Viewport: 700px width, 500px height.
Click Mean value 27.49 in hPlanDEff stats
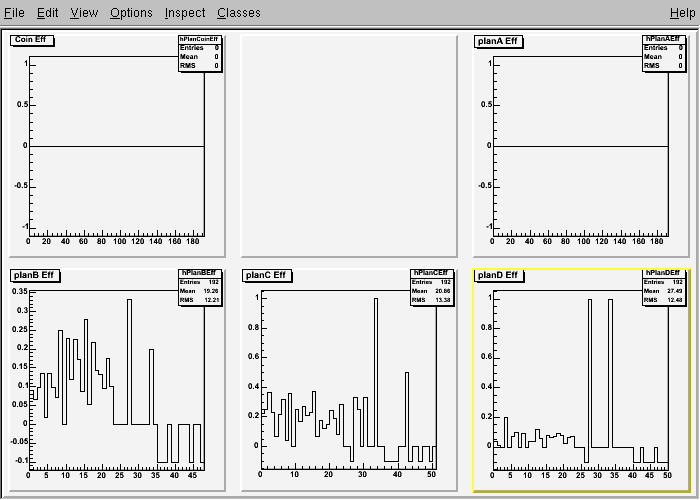(675, 291)
